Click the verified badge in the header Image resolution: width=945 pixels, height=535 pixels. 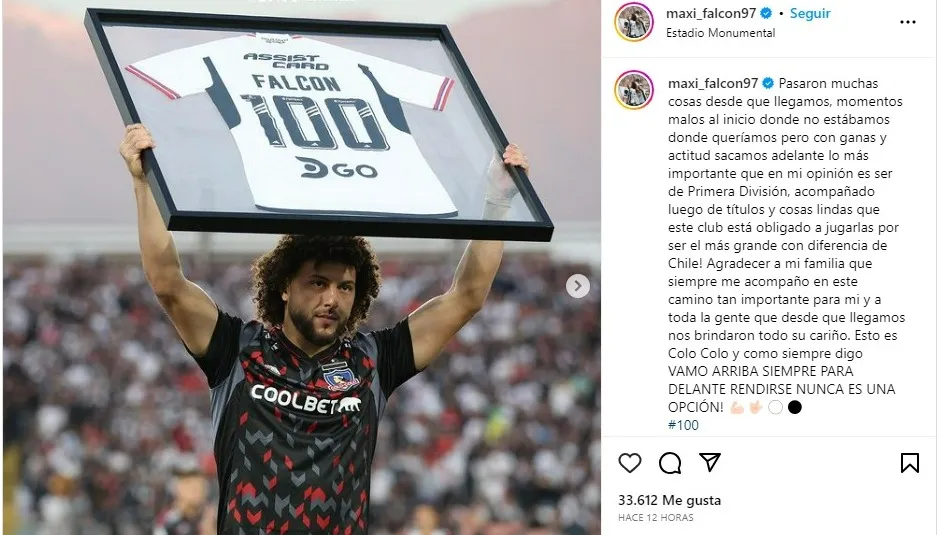(766, 13)
